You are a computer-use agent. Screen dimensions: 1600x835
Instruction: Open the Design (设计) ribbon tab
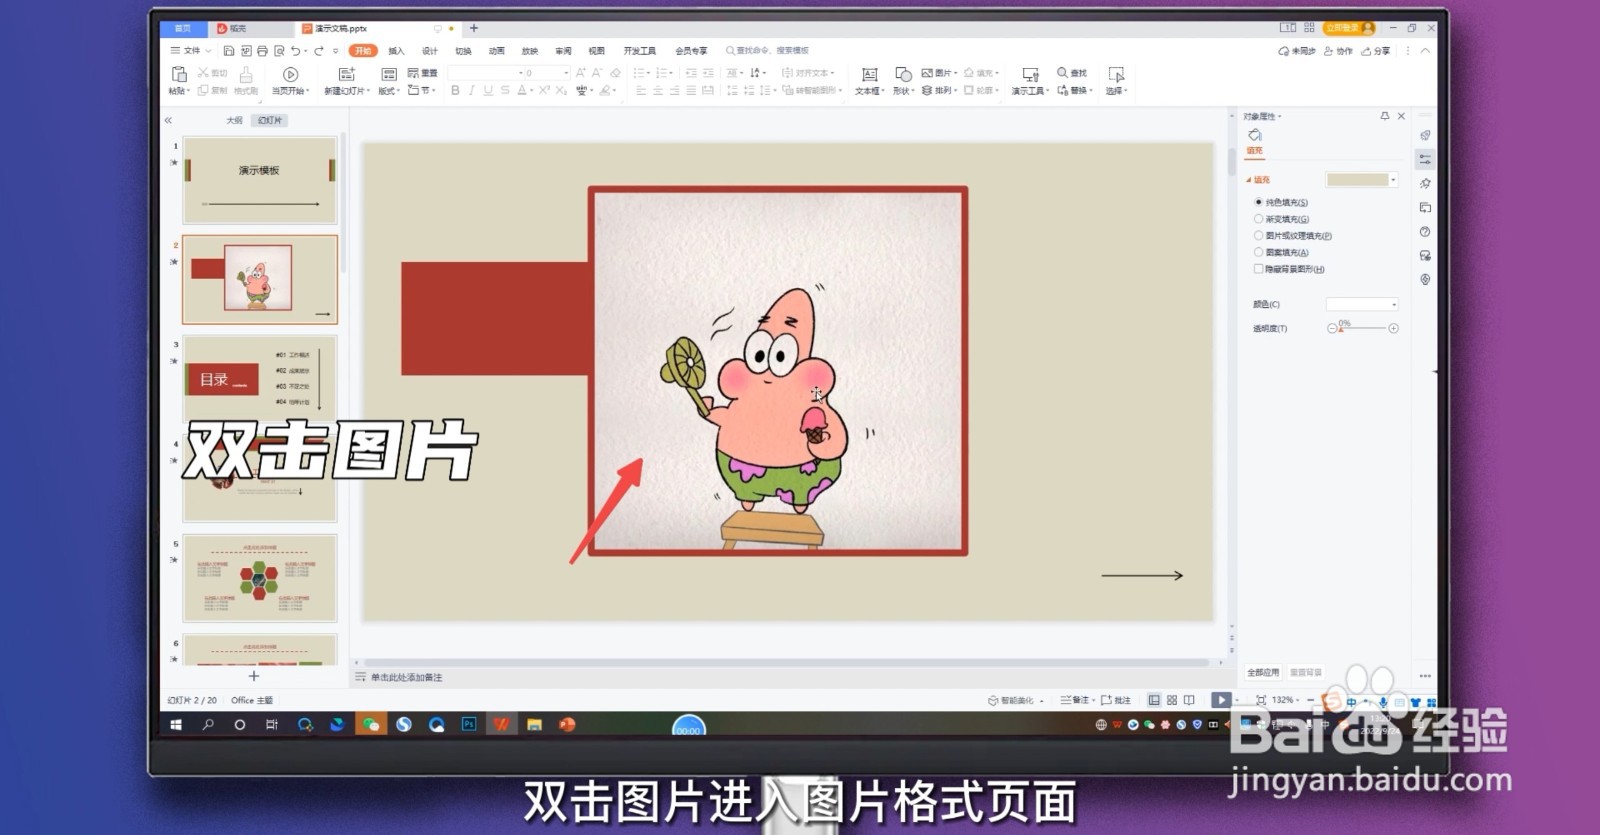pyautogui.click(x=430, y=51)
